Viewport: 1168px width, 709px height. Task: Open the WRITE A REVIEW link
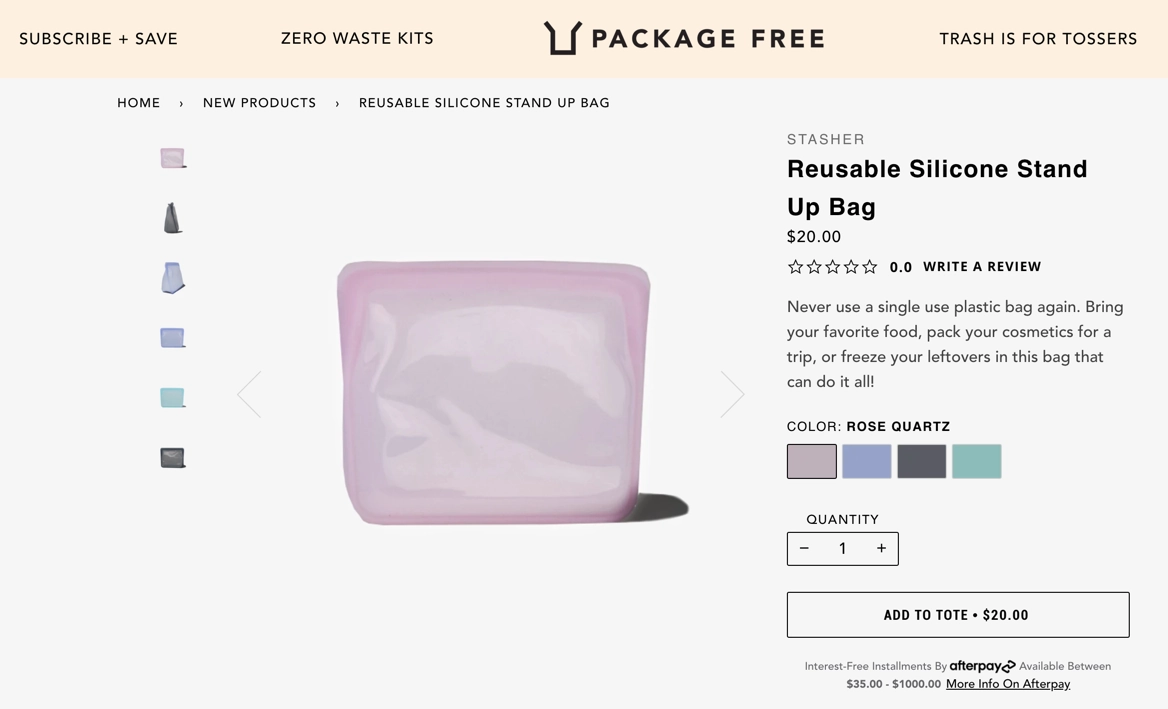(x=982, y=266)
